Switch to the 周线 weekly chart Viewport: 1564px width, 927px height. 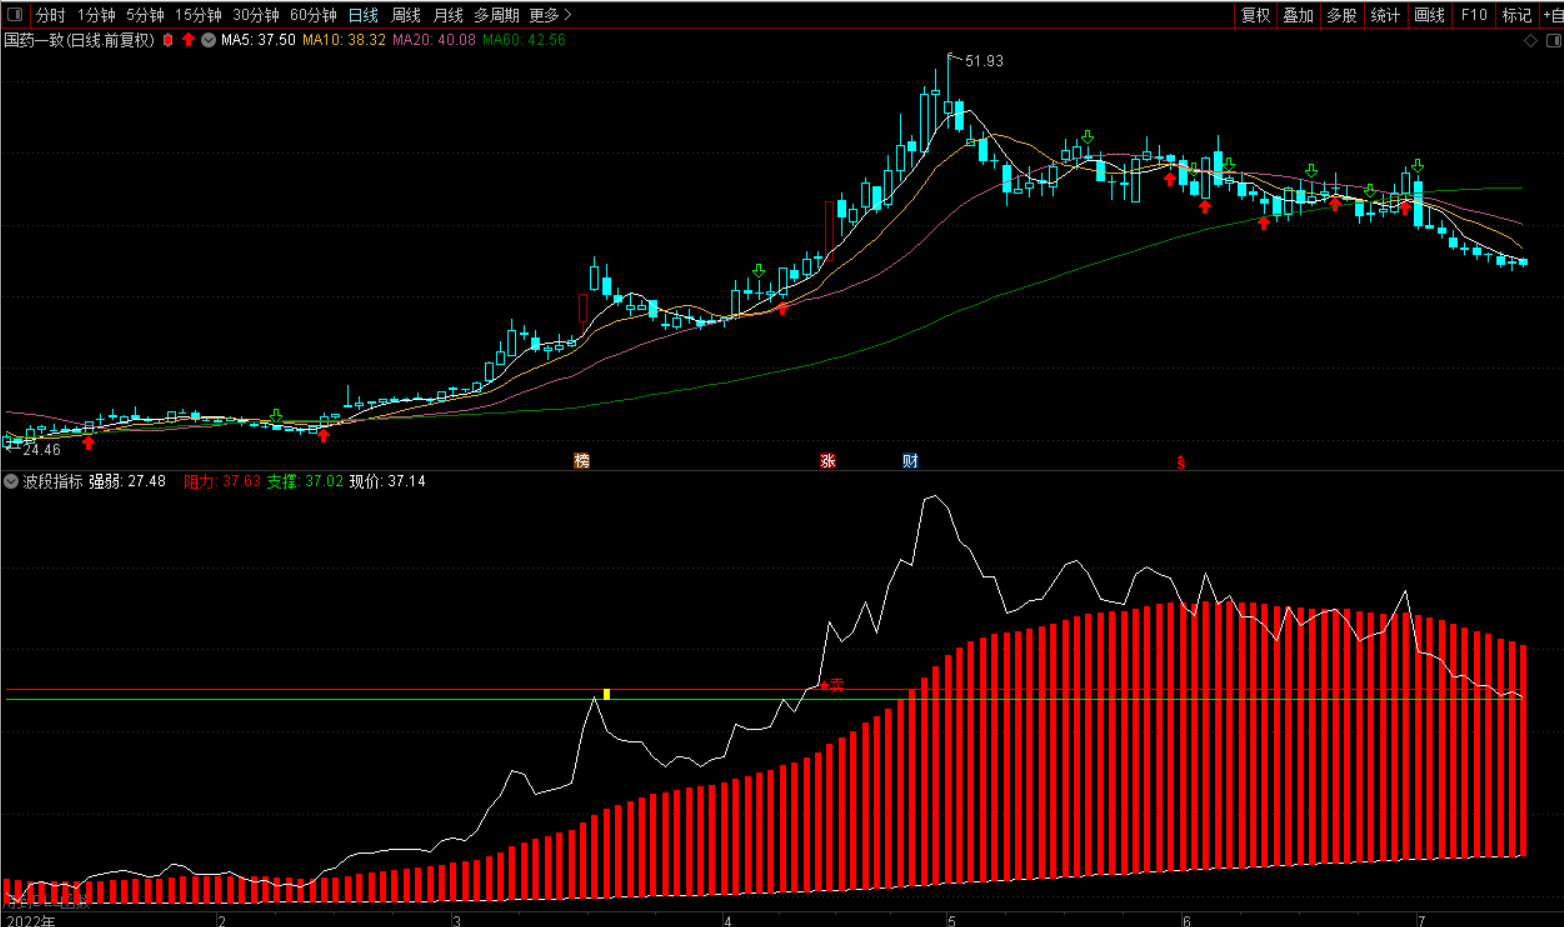(x=406, y=15)
